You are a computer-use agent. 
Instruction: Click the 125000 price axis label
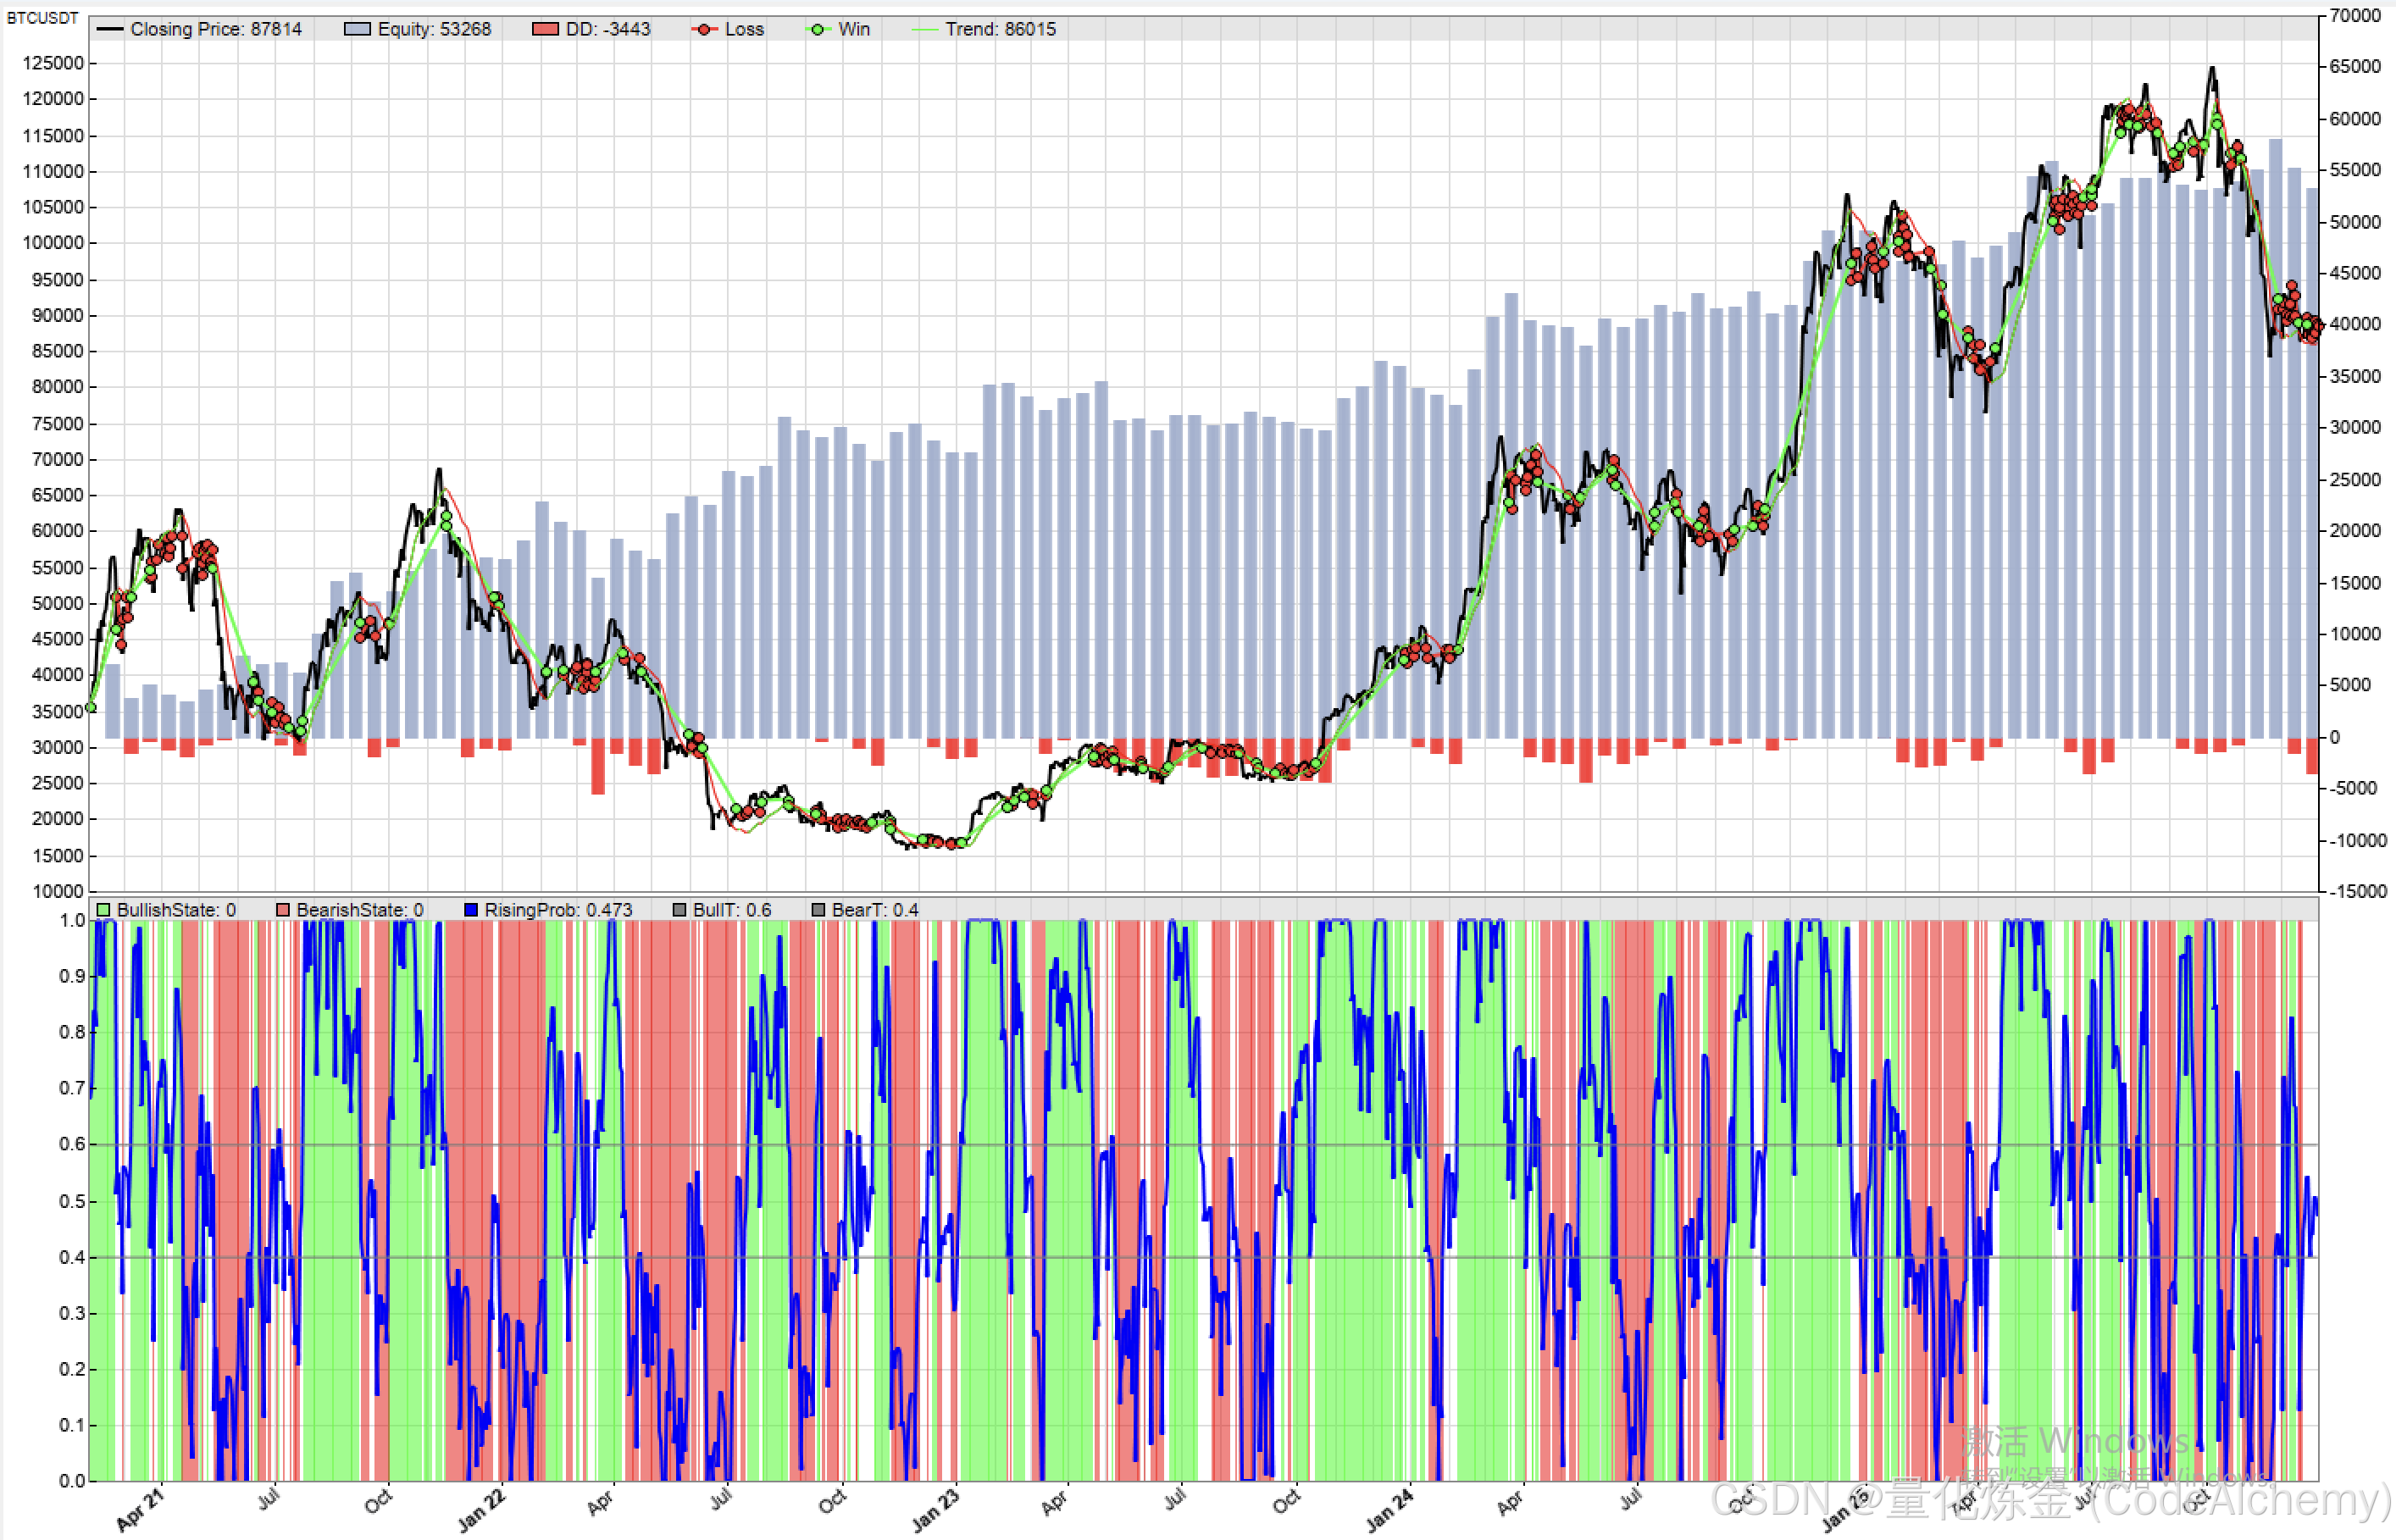coord(53,63)
